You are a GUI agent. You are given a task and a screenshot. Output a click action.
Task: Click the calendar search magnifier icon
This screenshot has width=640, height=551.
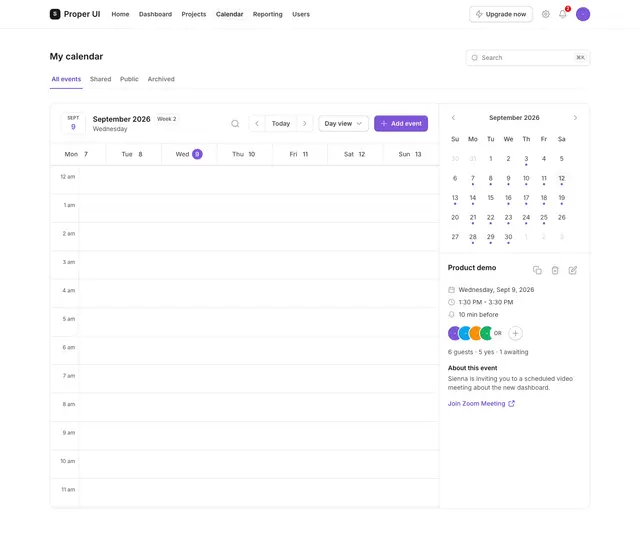pos(235,124)
